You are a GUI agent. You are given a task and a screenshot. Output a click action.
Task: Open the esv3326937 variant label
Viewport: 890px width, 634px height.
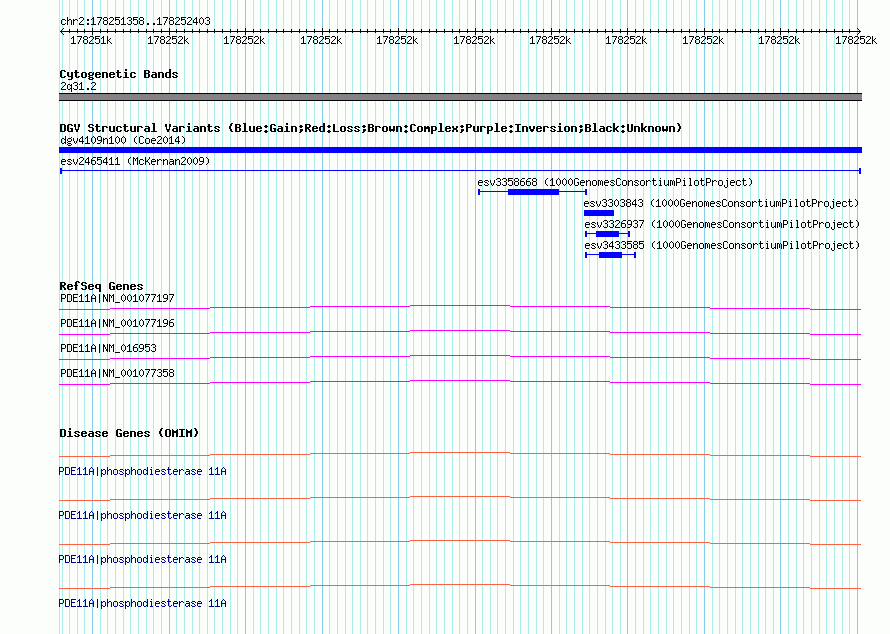[722, 224]
